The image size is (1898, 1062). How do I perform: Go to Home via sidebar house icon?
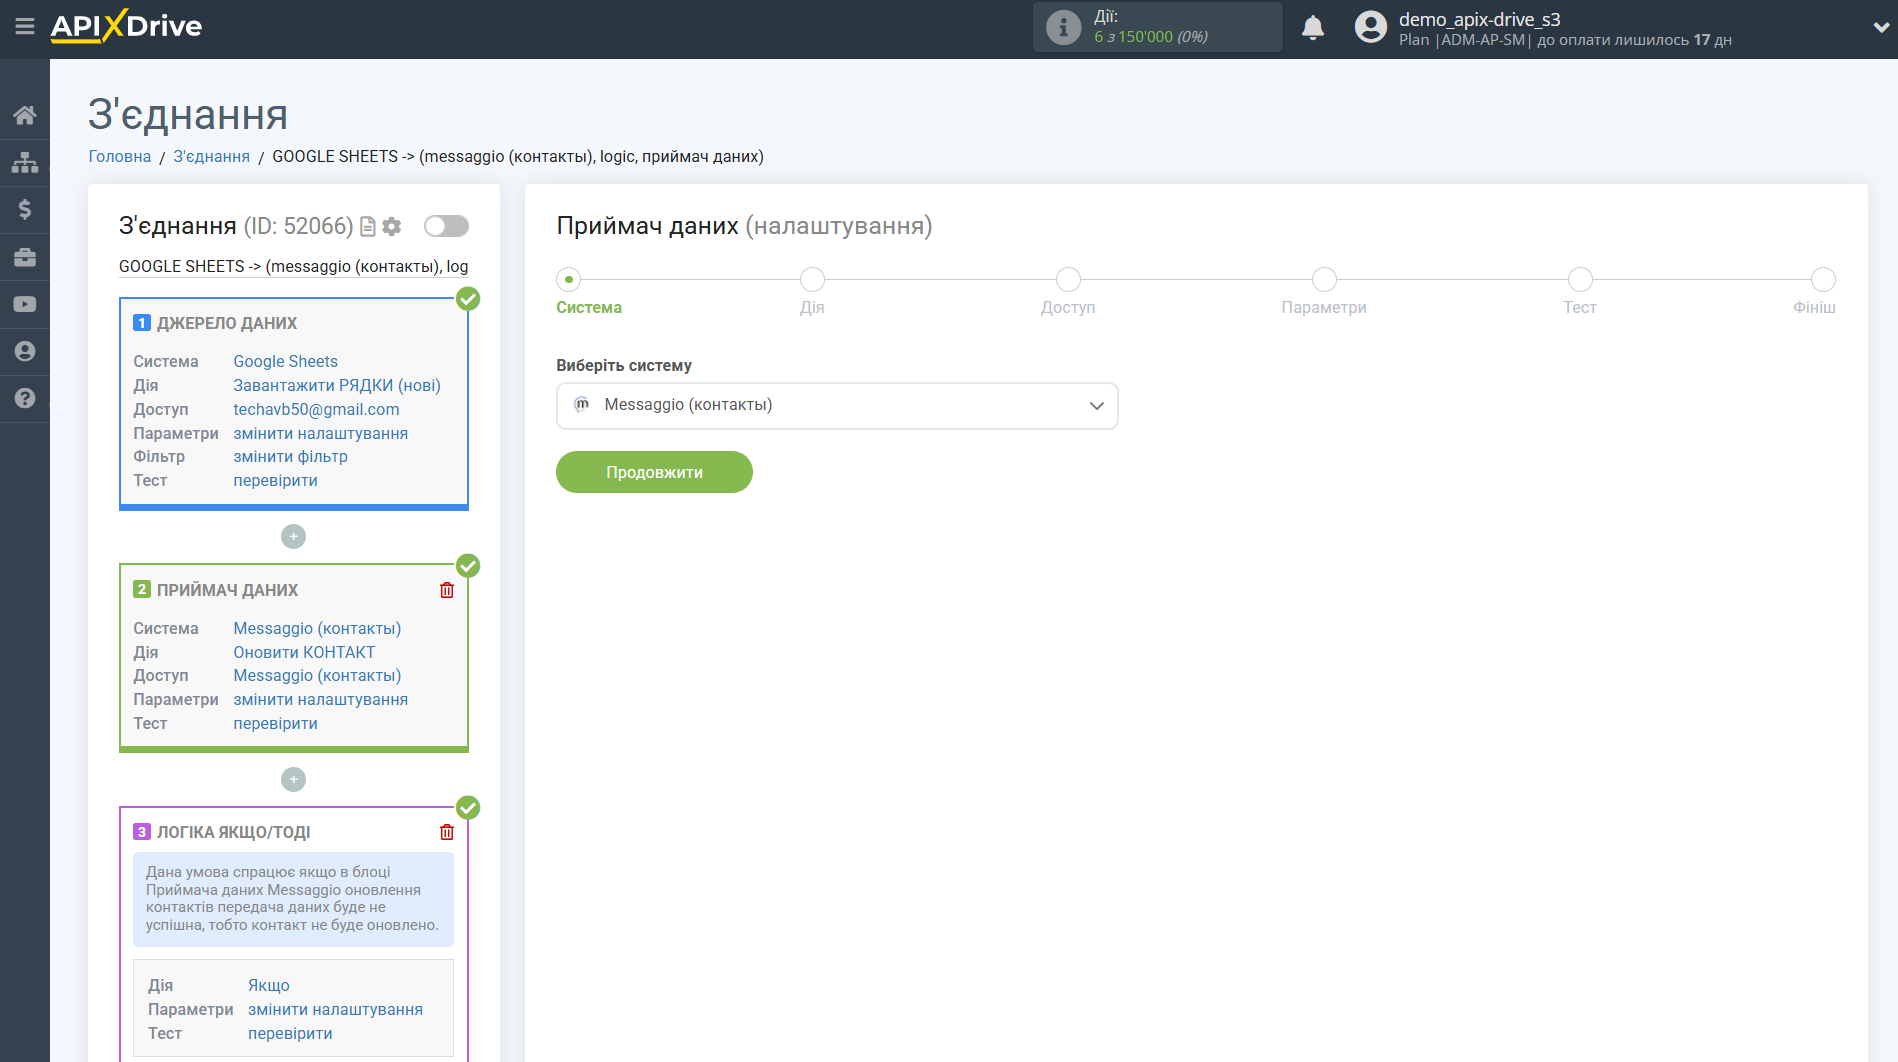coord(25,115)
